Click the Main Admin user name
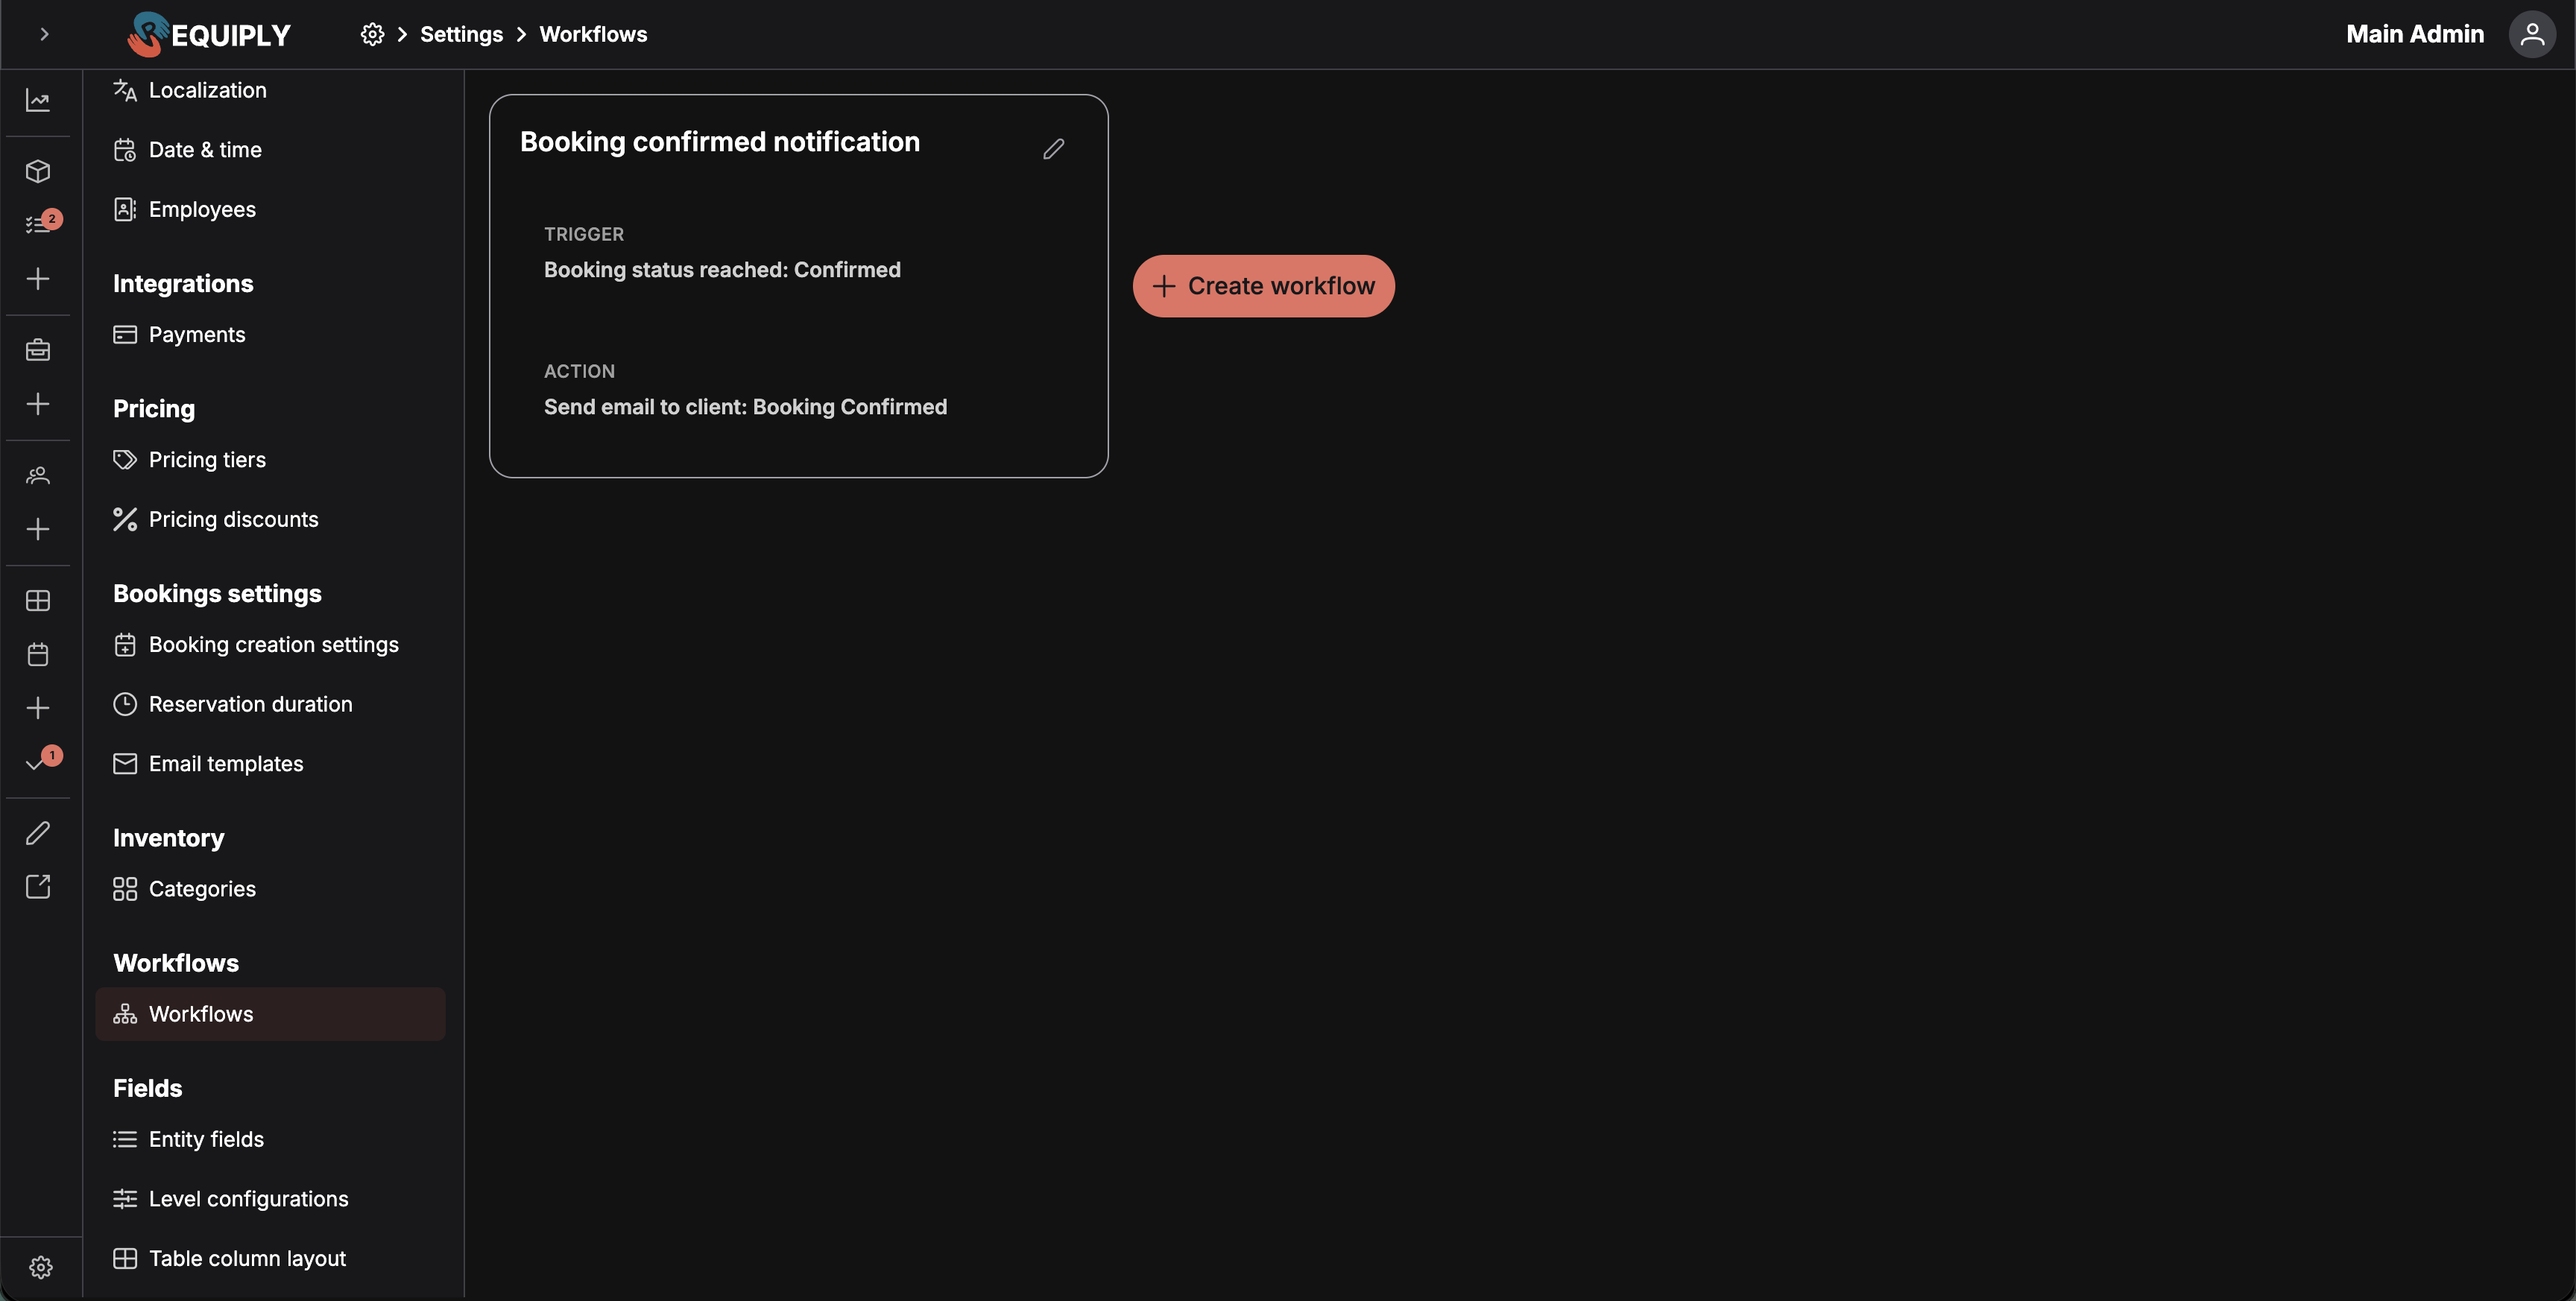Screen dimensions: 2576x1301 tap(2415, 34)
